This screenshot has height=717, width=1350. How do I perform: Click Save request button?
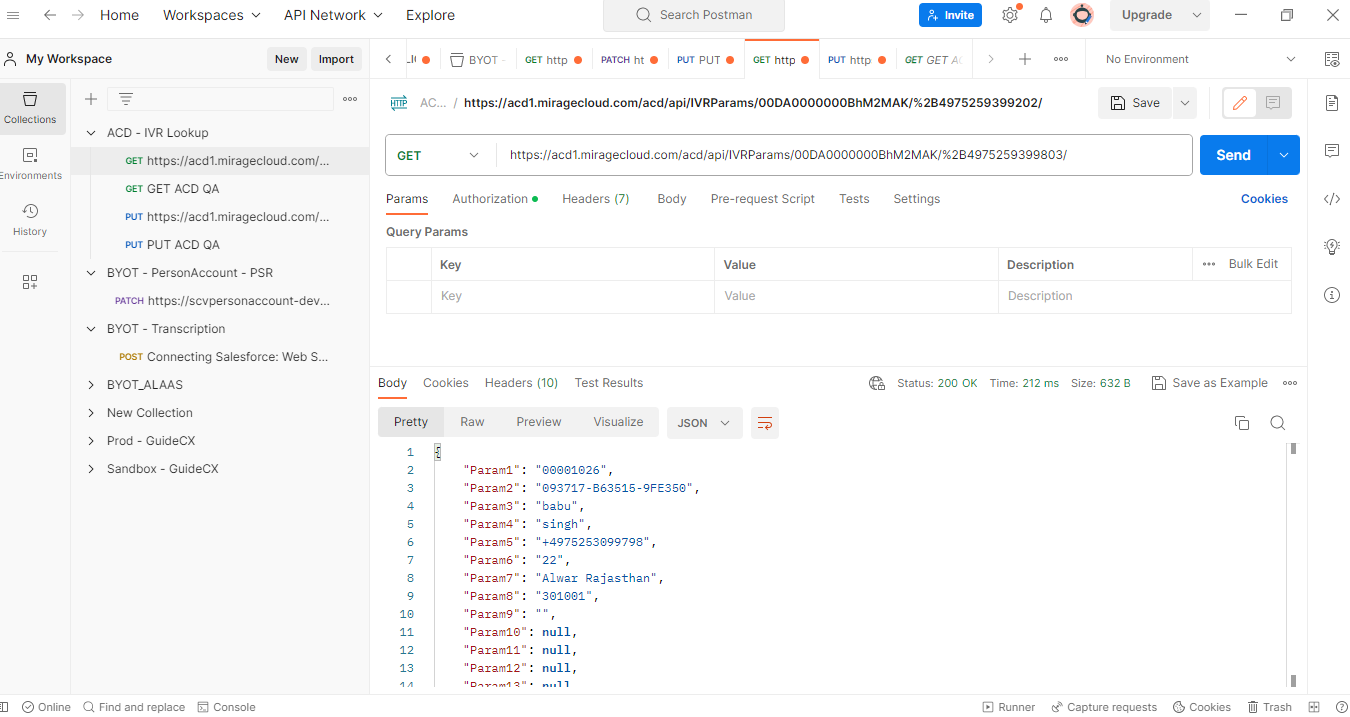click(x=1135, y=103)
